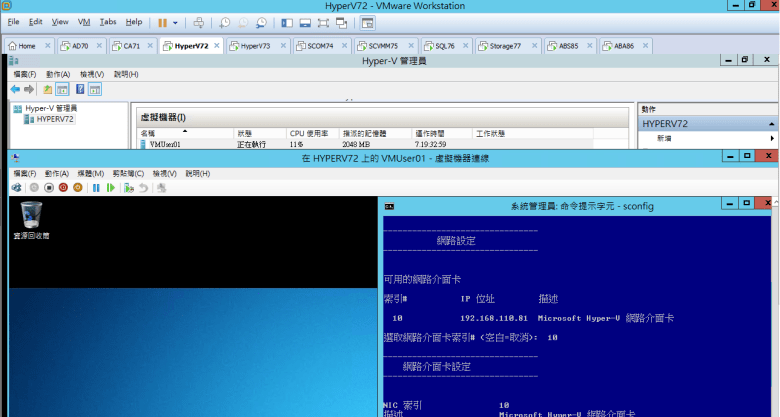The height and width of the screenshot is (417, 780).
Task: Expand the 新增 submenu arrow in actions pane
Action: 772,138
